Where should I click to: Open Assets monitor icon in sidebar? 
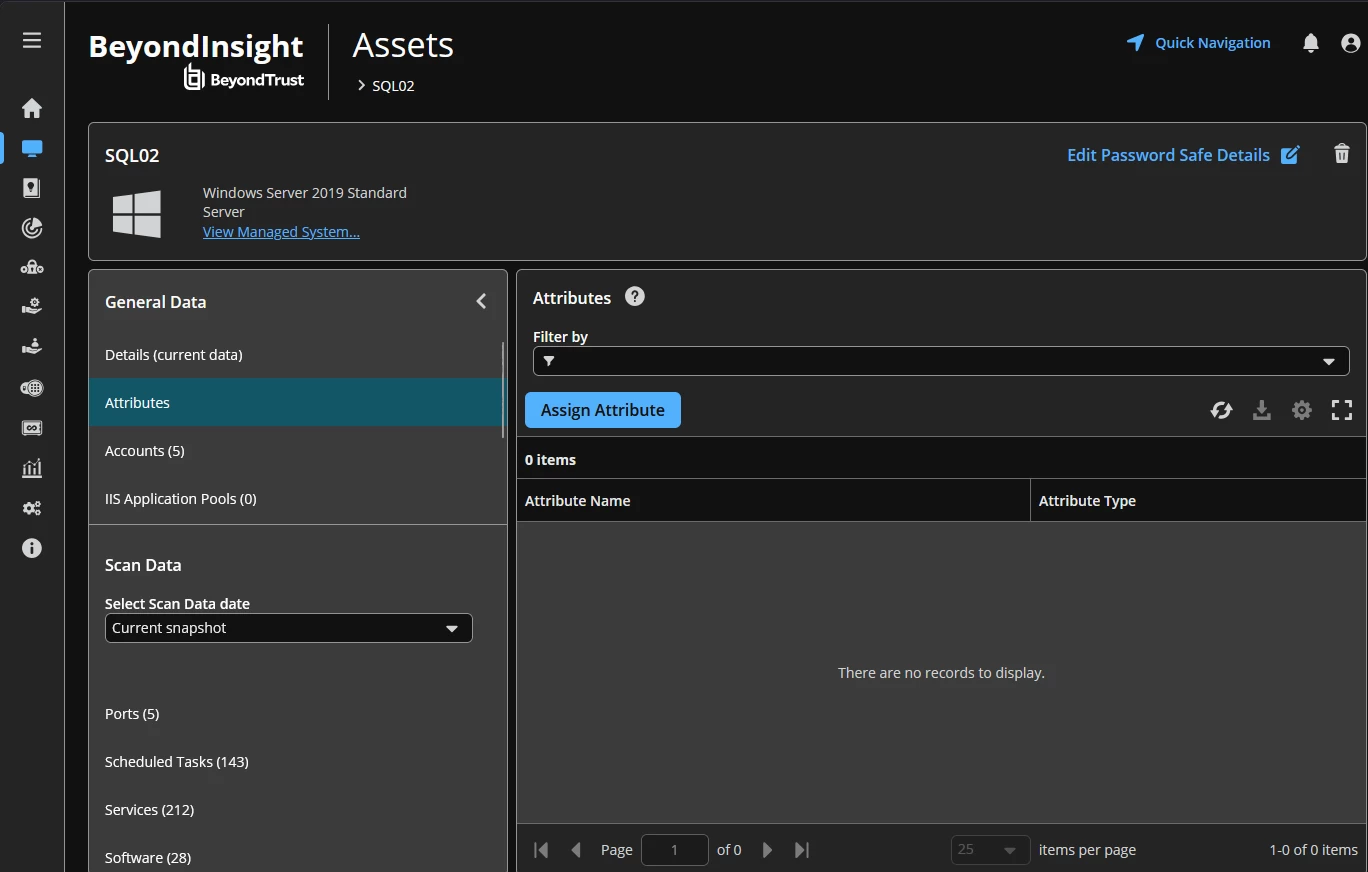pos(32,148)
